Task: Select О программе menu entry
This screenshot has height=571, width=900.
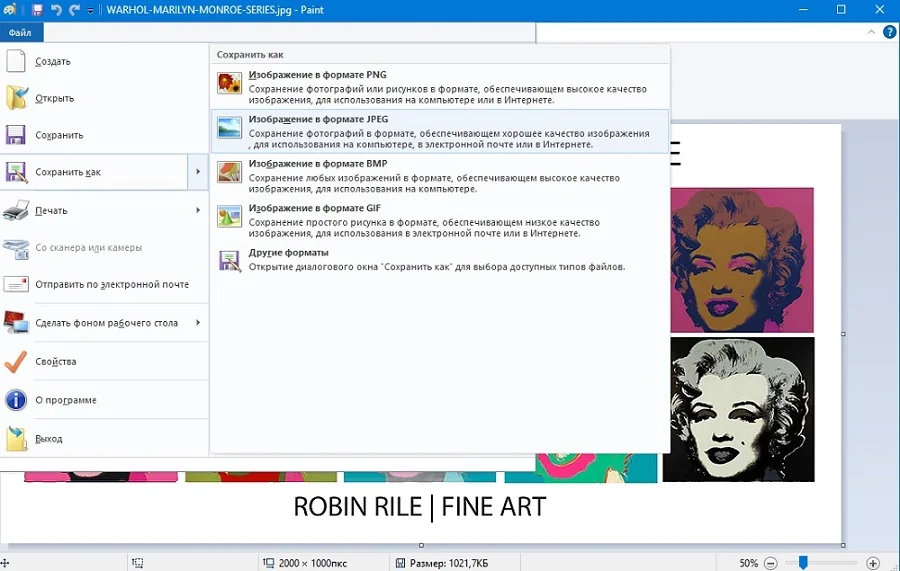Action: point(104,400)
